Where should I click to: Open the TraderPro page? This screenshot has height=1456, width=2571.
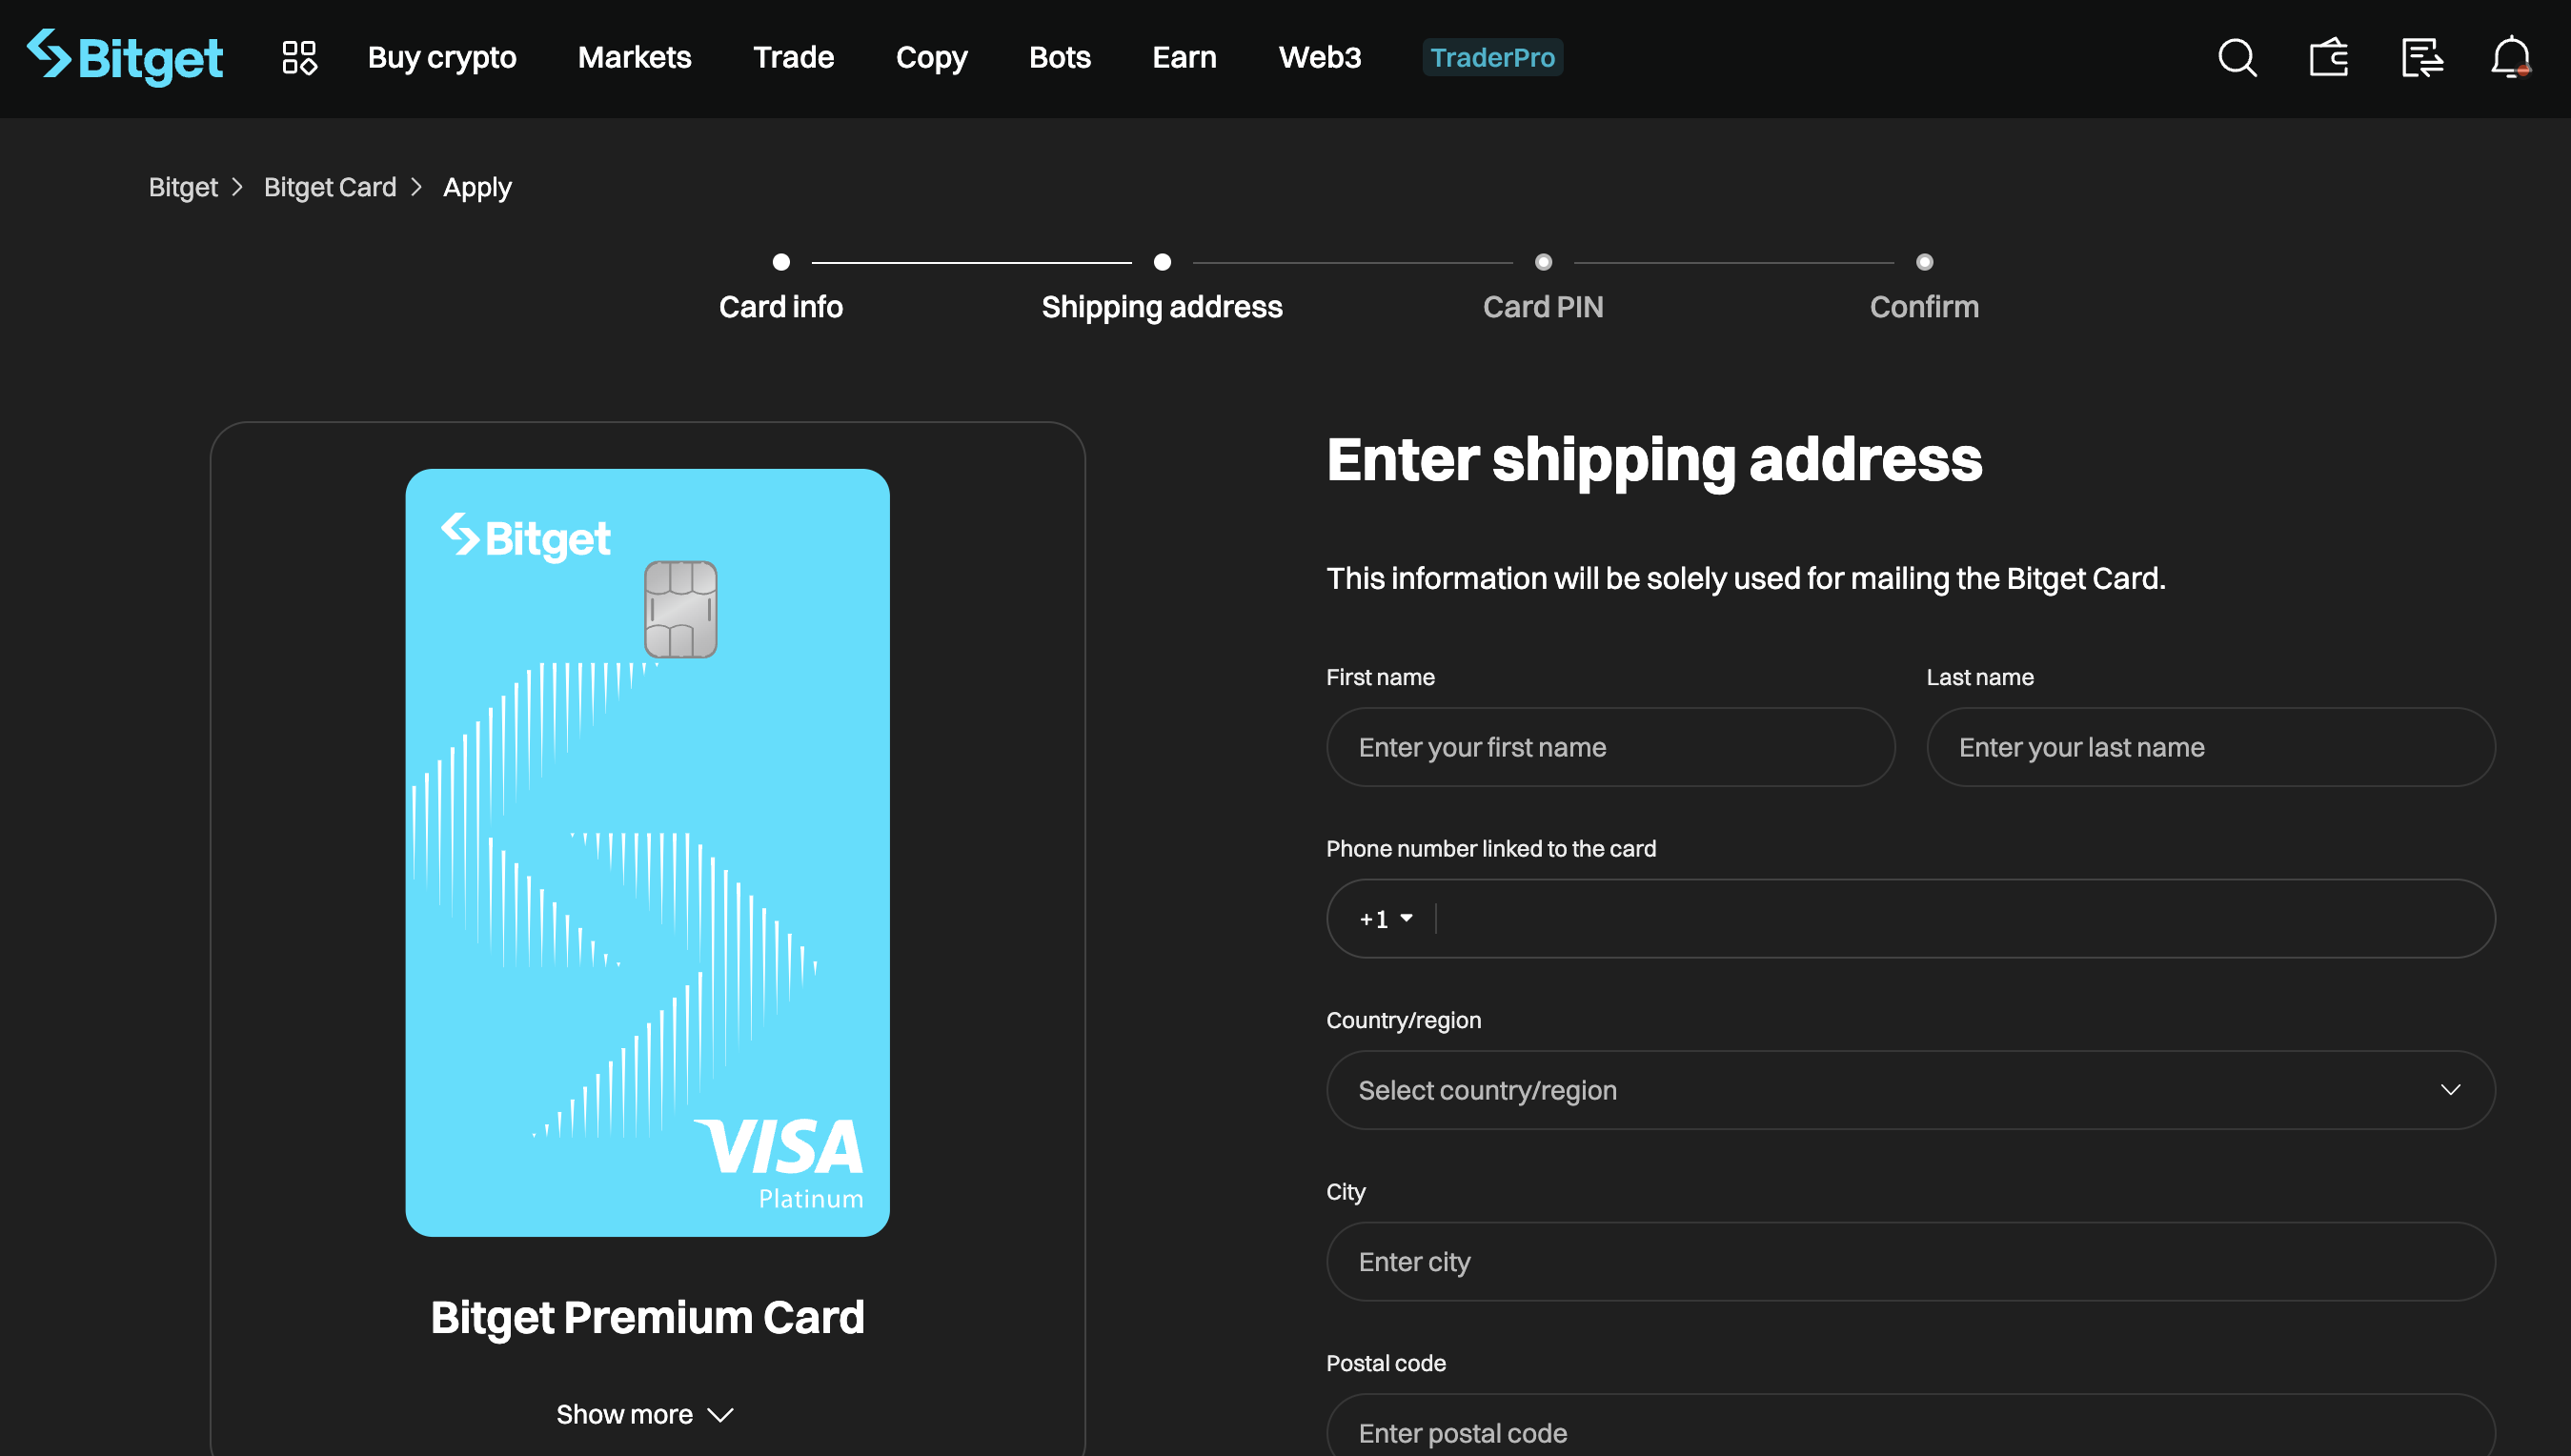click(1492, 57)
